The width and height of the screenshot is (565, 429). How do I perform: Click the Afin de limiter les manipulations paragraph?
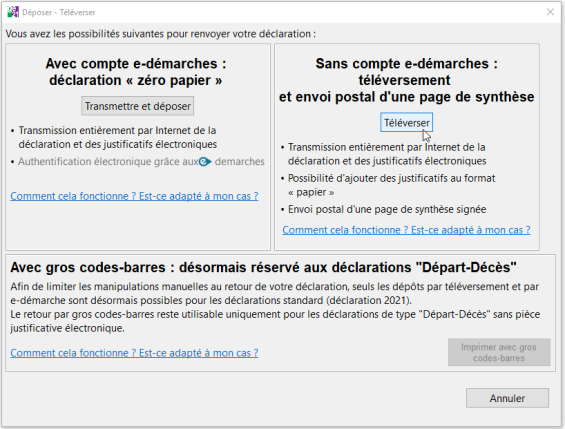tap(275, 307)
